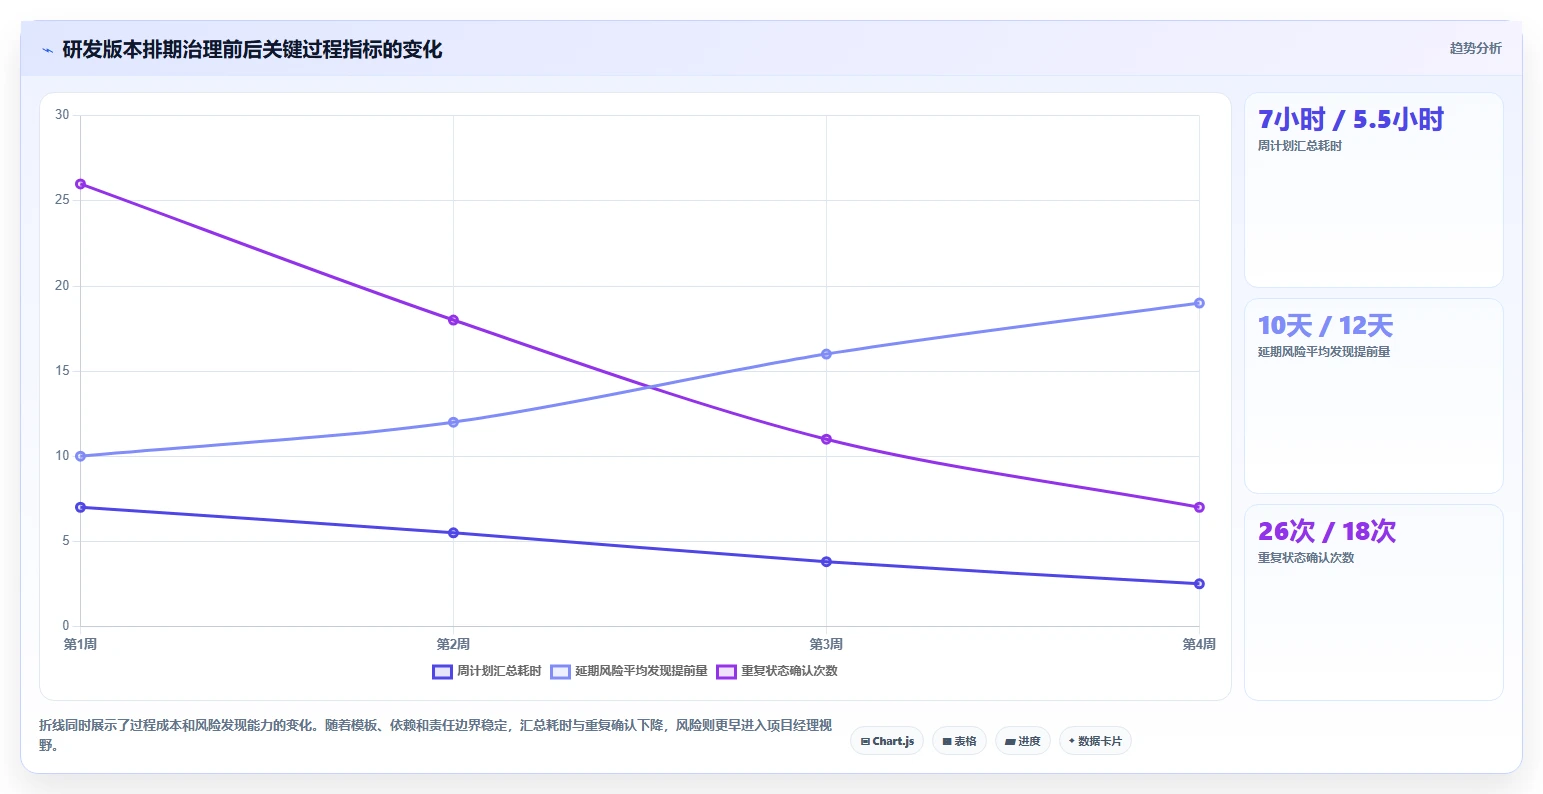Select the 进度 tag

click(x=1023, y=741)
